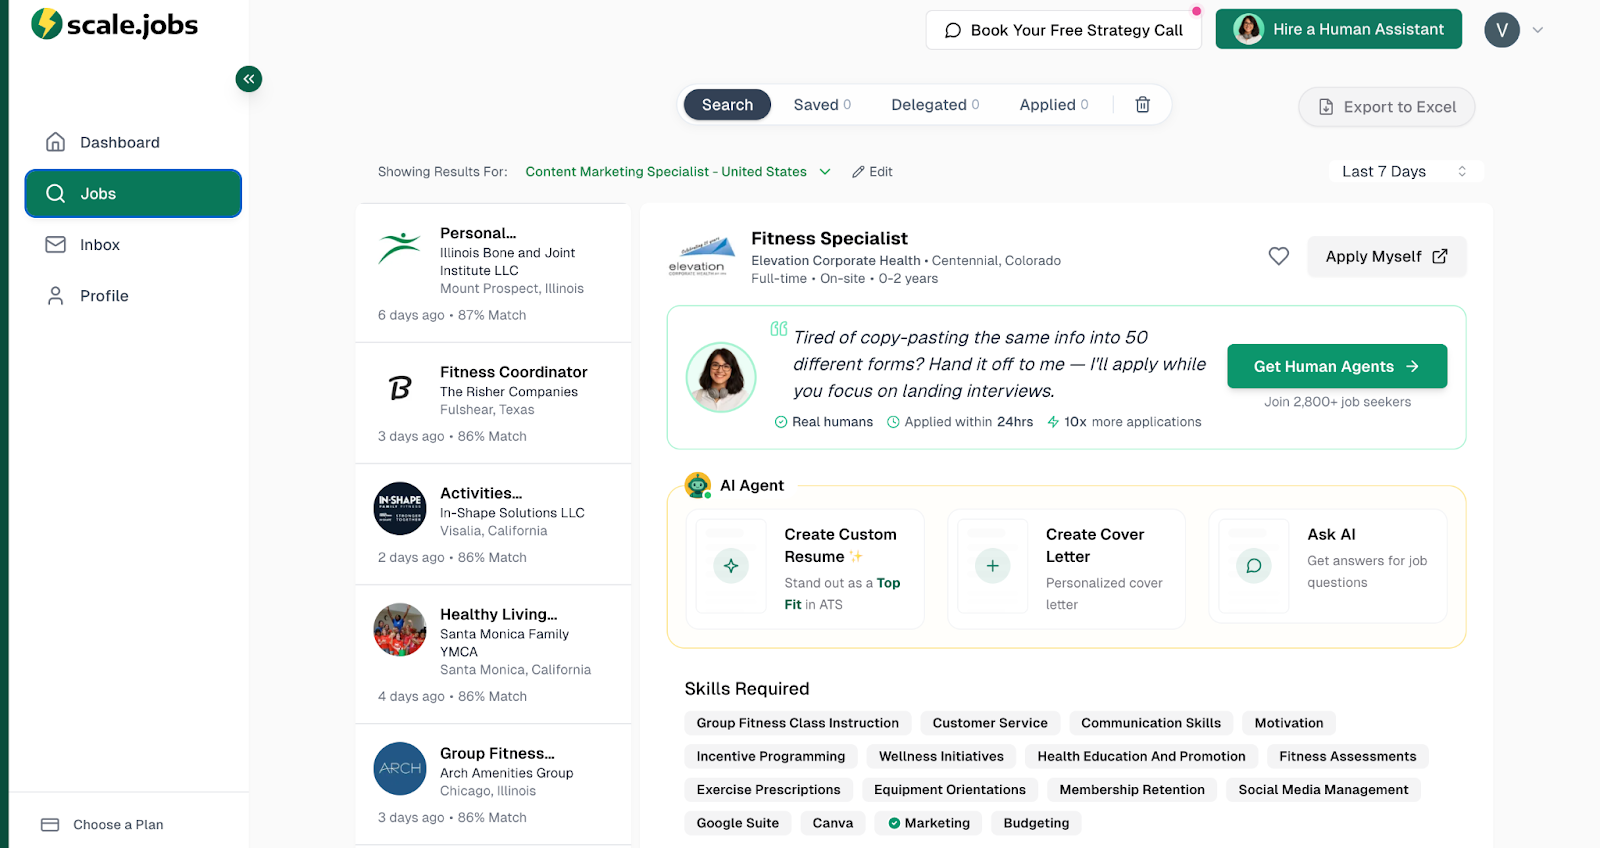
Task: Expand the account menu chevron
Action: pyautogui.click(x=1538, y=30)
